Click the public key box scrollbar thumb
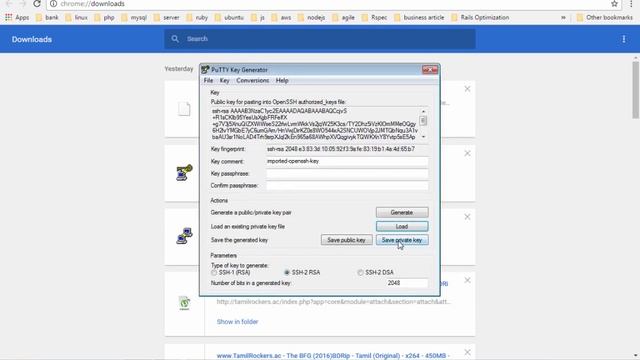The height and width of the screenshot is (360, 640). click(423, 121)
